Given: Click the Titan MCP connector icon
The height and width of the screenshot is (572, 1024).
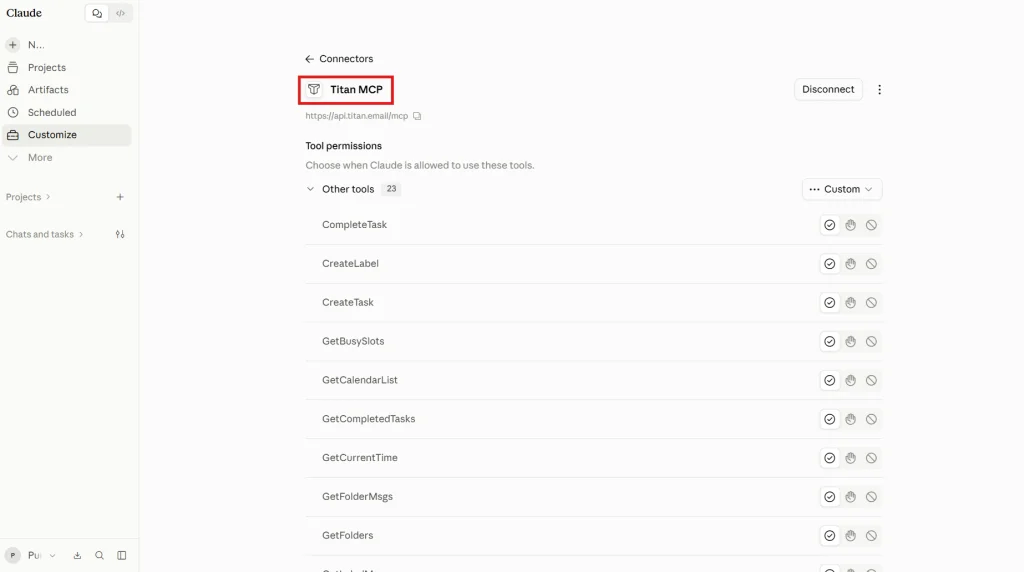Looking at the screenshot, I should (x=314, y=89).
